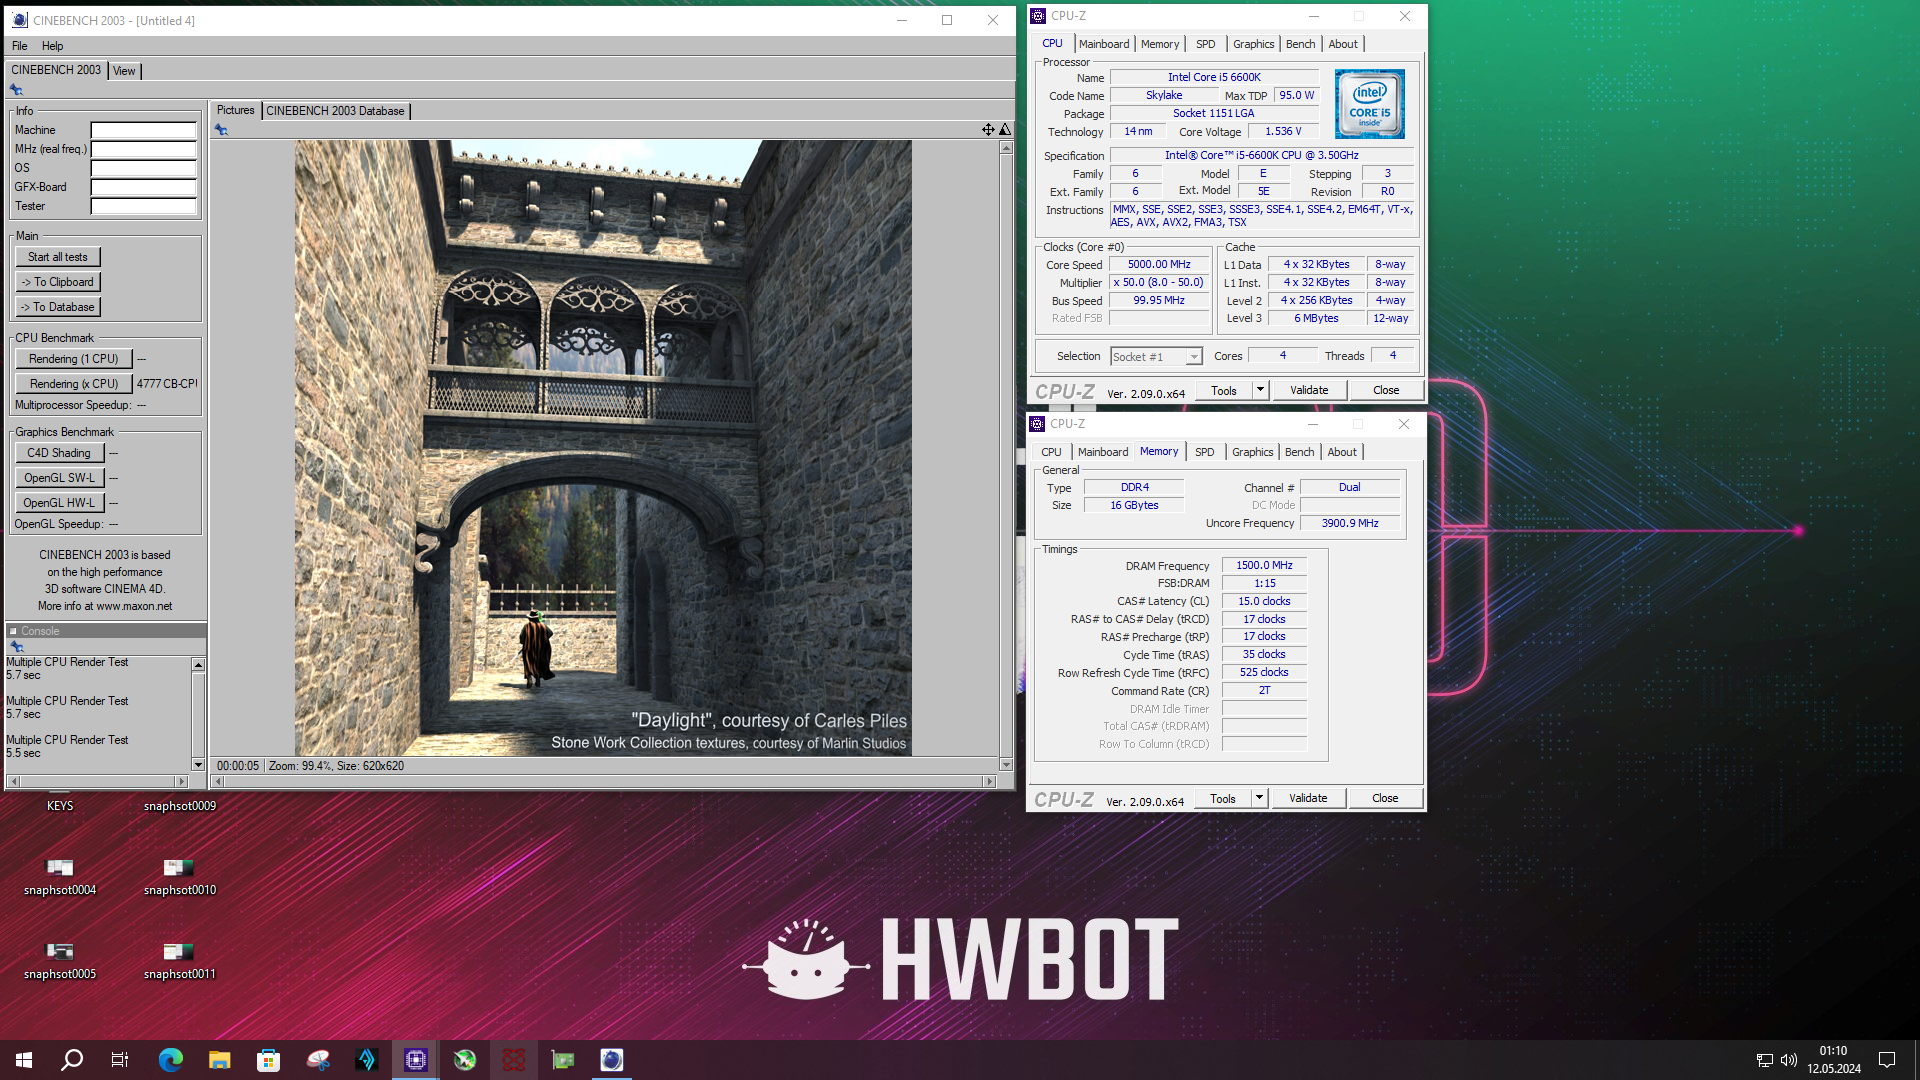Viewport: 1920px width, 1080px height.
Task: Run the OpenGL SW-L benchmark
Action: pyautogui.click(x=59, y=478)
